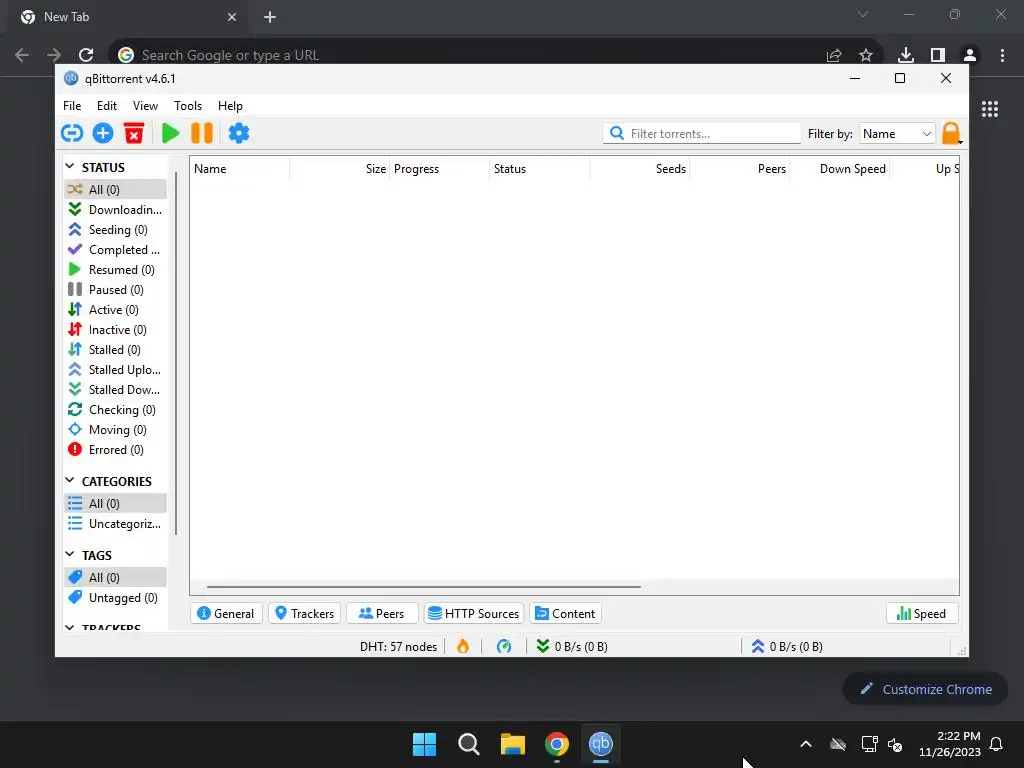Image resolution: width=1024 pixels, height=768 pixels.
Task: Select the Active (0) filter
Action: coord(116,310)
